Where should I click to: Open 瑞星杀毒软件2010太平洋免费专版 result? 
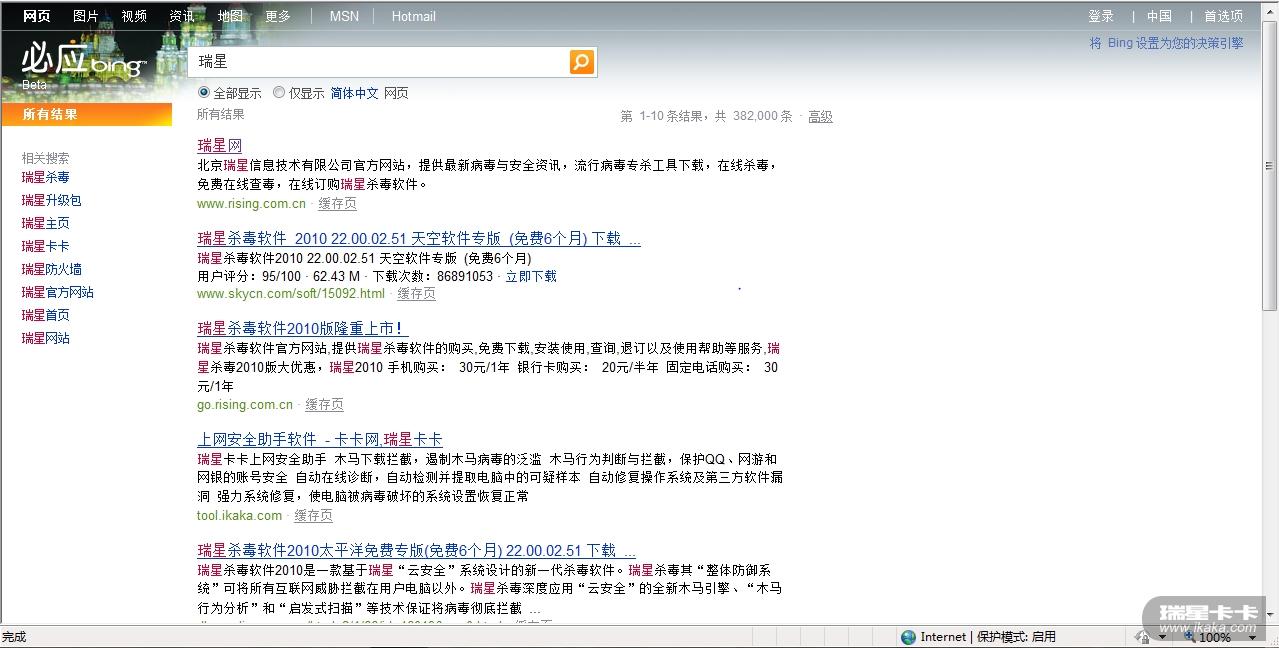[x=417, y=551]
